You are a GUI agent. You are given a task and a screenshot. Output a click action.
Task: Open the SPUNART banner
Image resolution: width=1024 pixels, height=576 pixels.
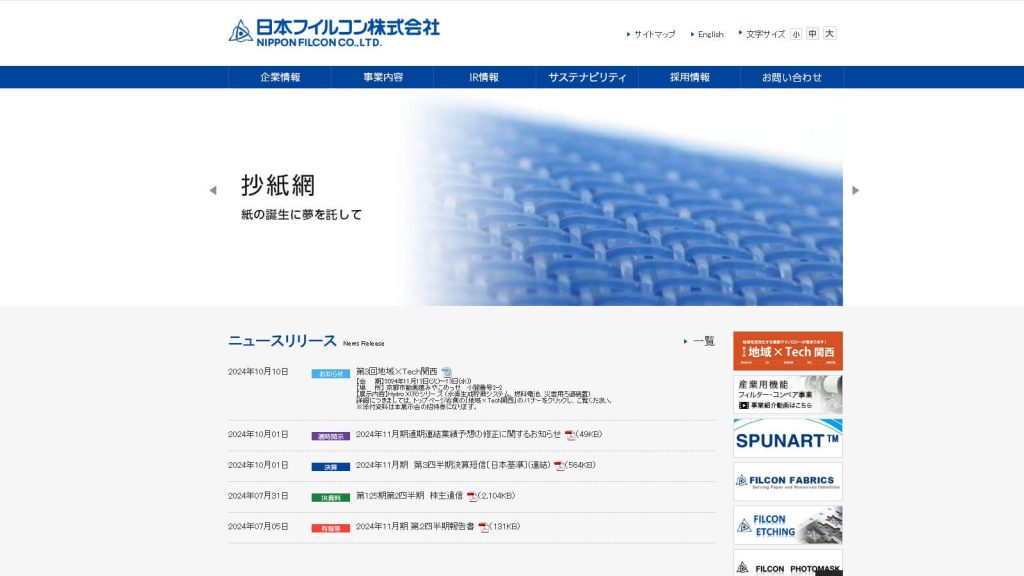pos(788,438)
